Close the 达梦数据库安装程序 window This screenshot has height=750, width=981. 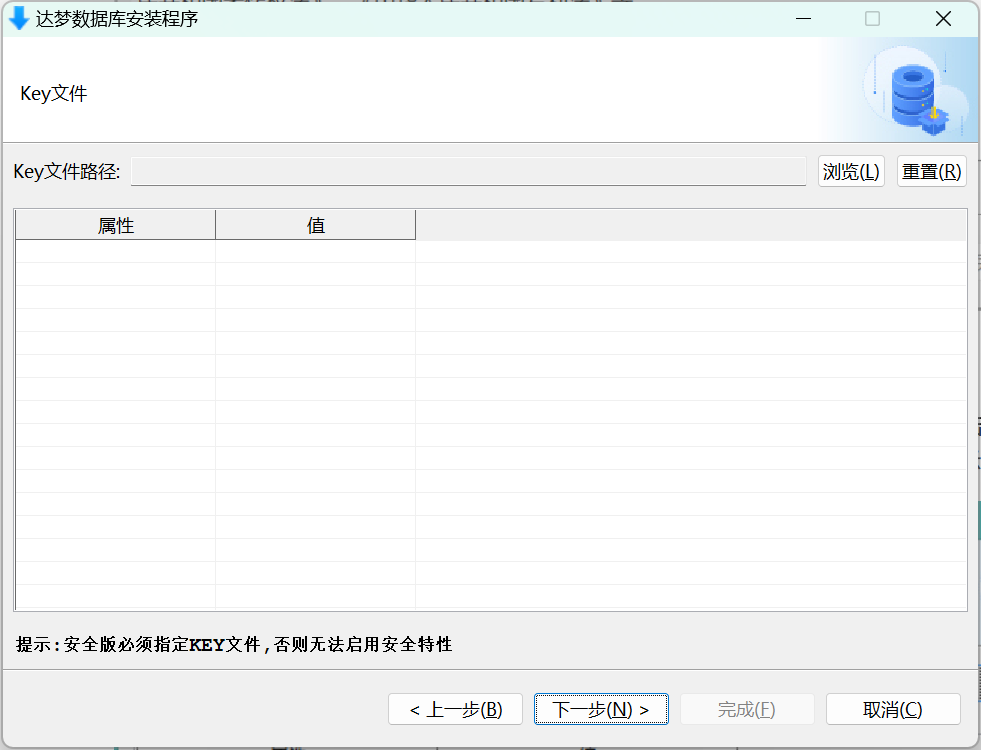pos(943,19)
